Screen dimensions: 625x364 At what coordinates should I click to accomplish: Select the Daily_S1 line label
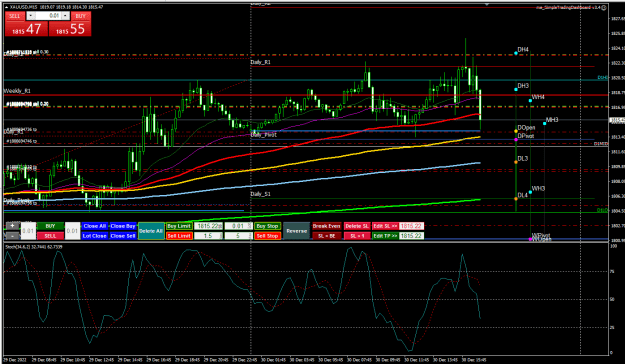pyautogui.click(x=261, y=194)
